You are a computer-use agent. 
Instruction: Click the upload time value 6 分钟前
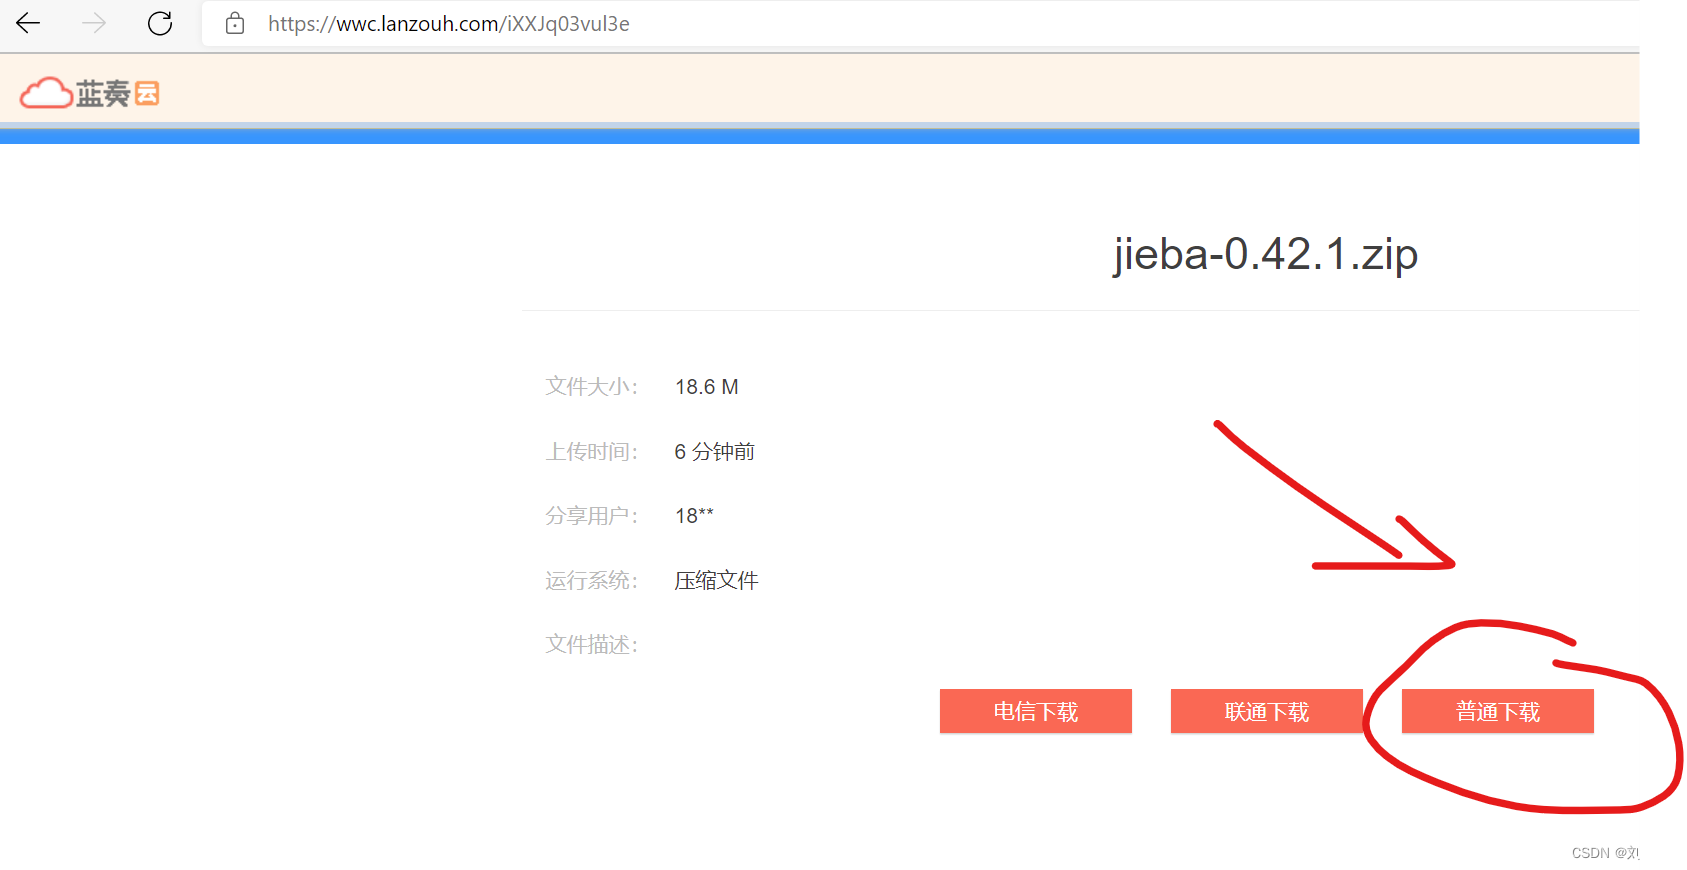(x=715, y=452)
